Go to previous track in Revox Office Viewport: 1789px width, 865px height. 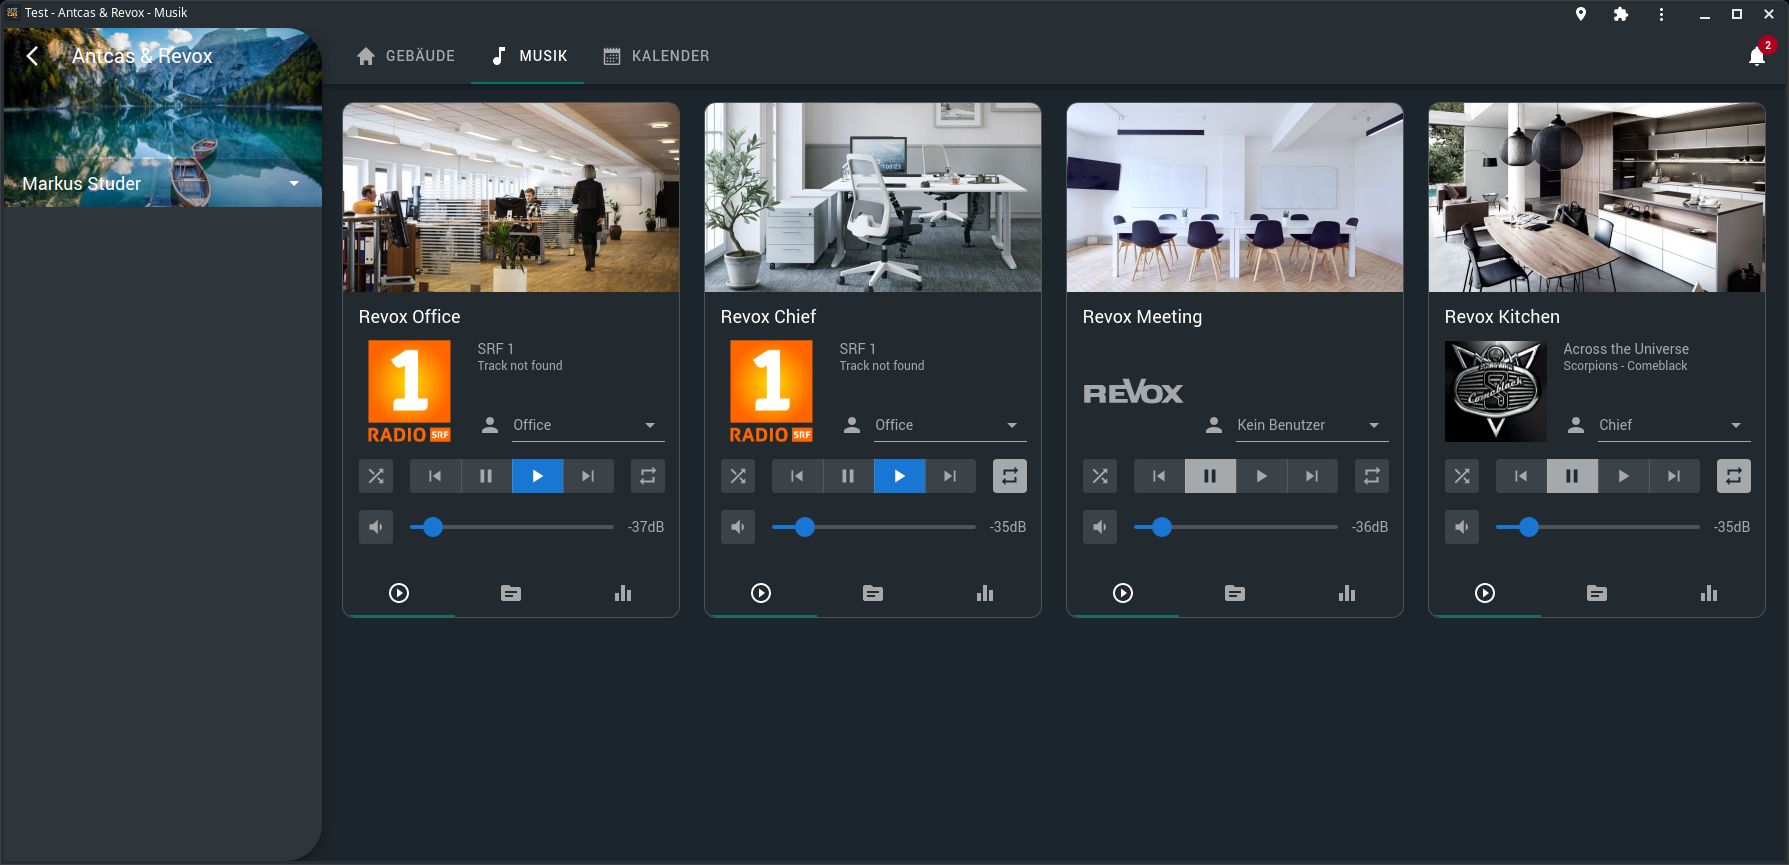(x=435, y=476)
